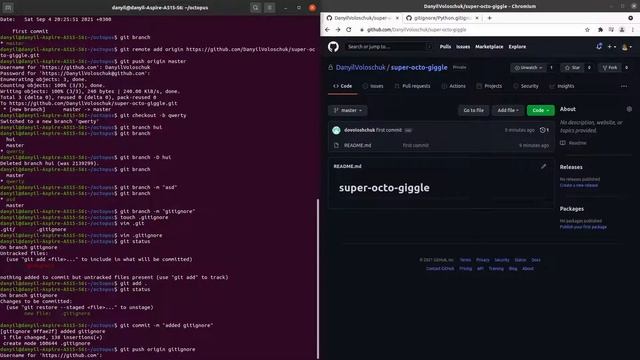The height and width of the screenshot is (360, 640).
Task: Open the Insights repository tab
Action: [x=562, y=86]
